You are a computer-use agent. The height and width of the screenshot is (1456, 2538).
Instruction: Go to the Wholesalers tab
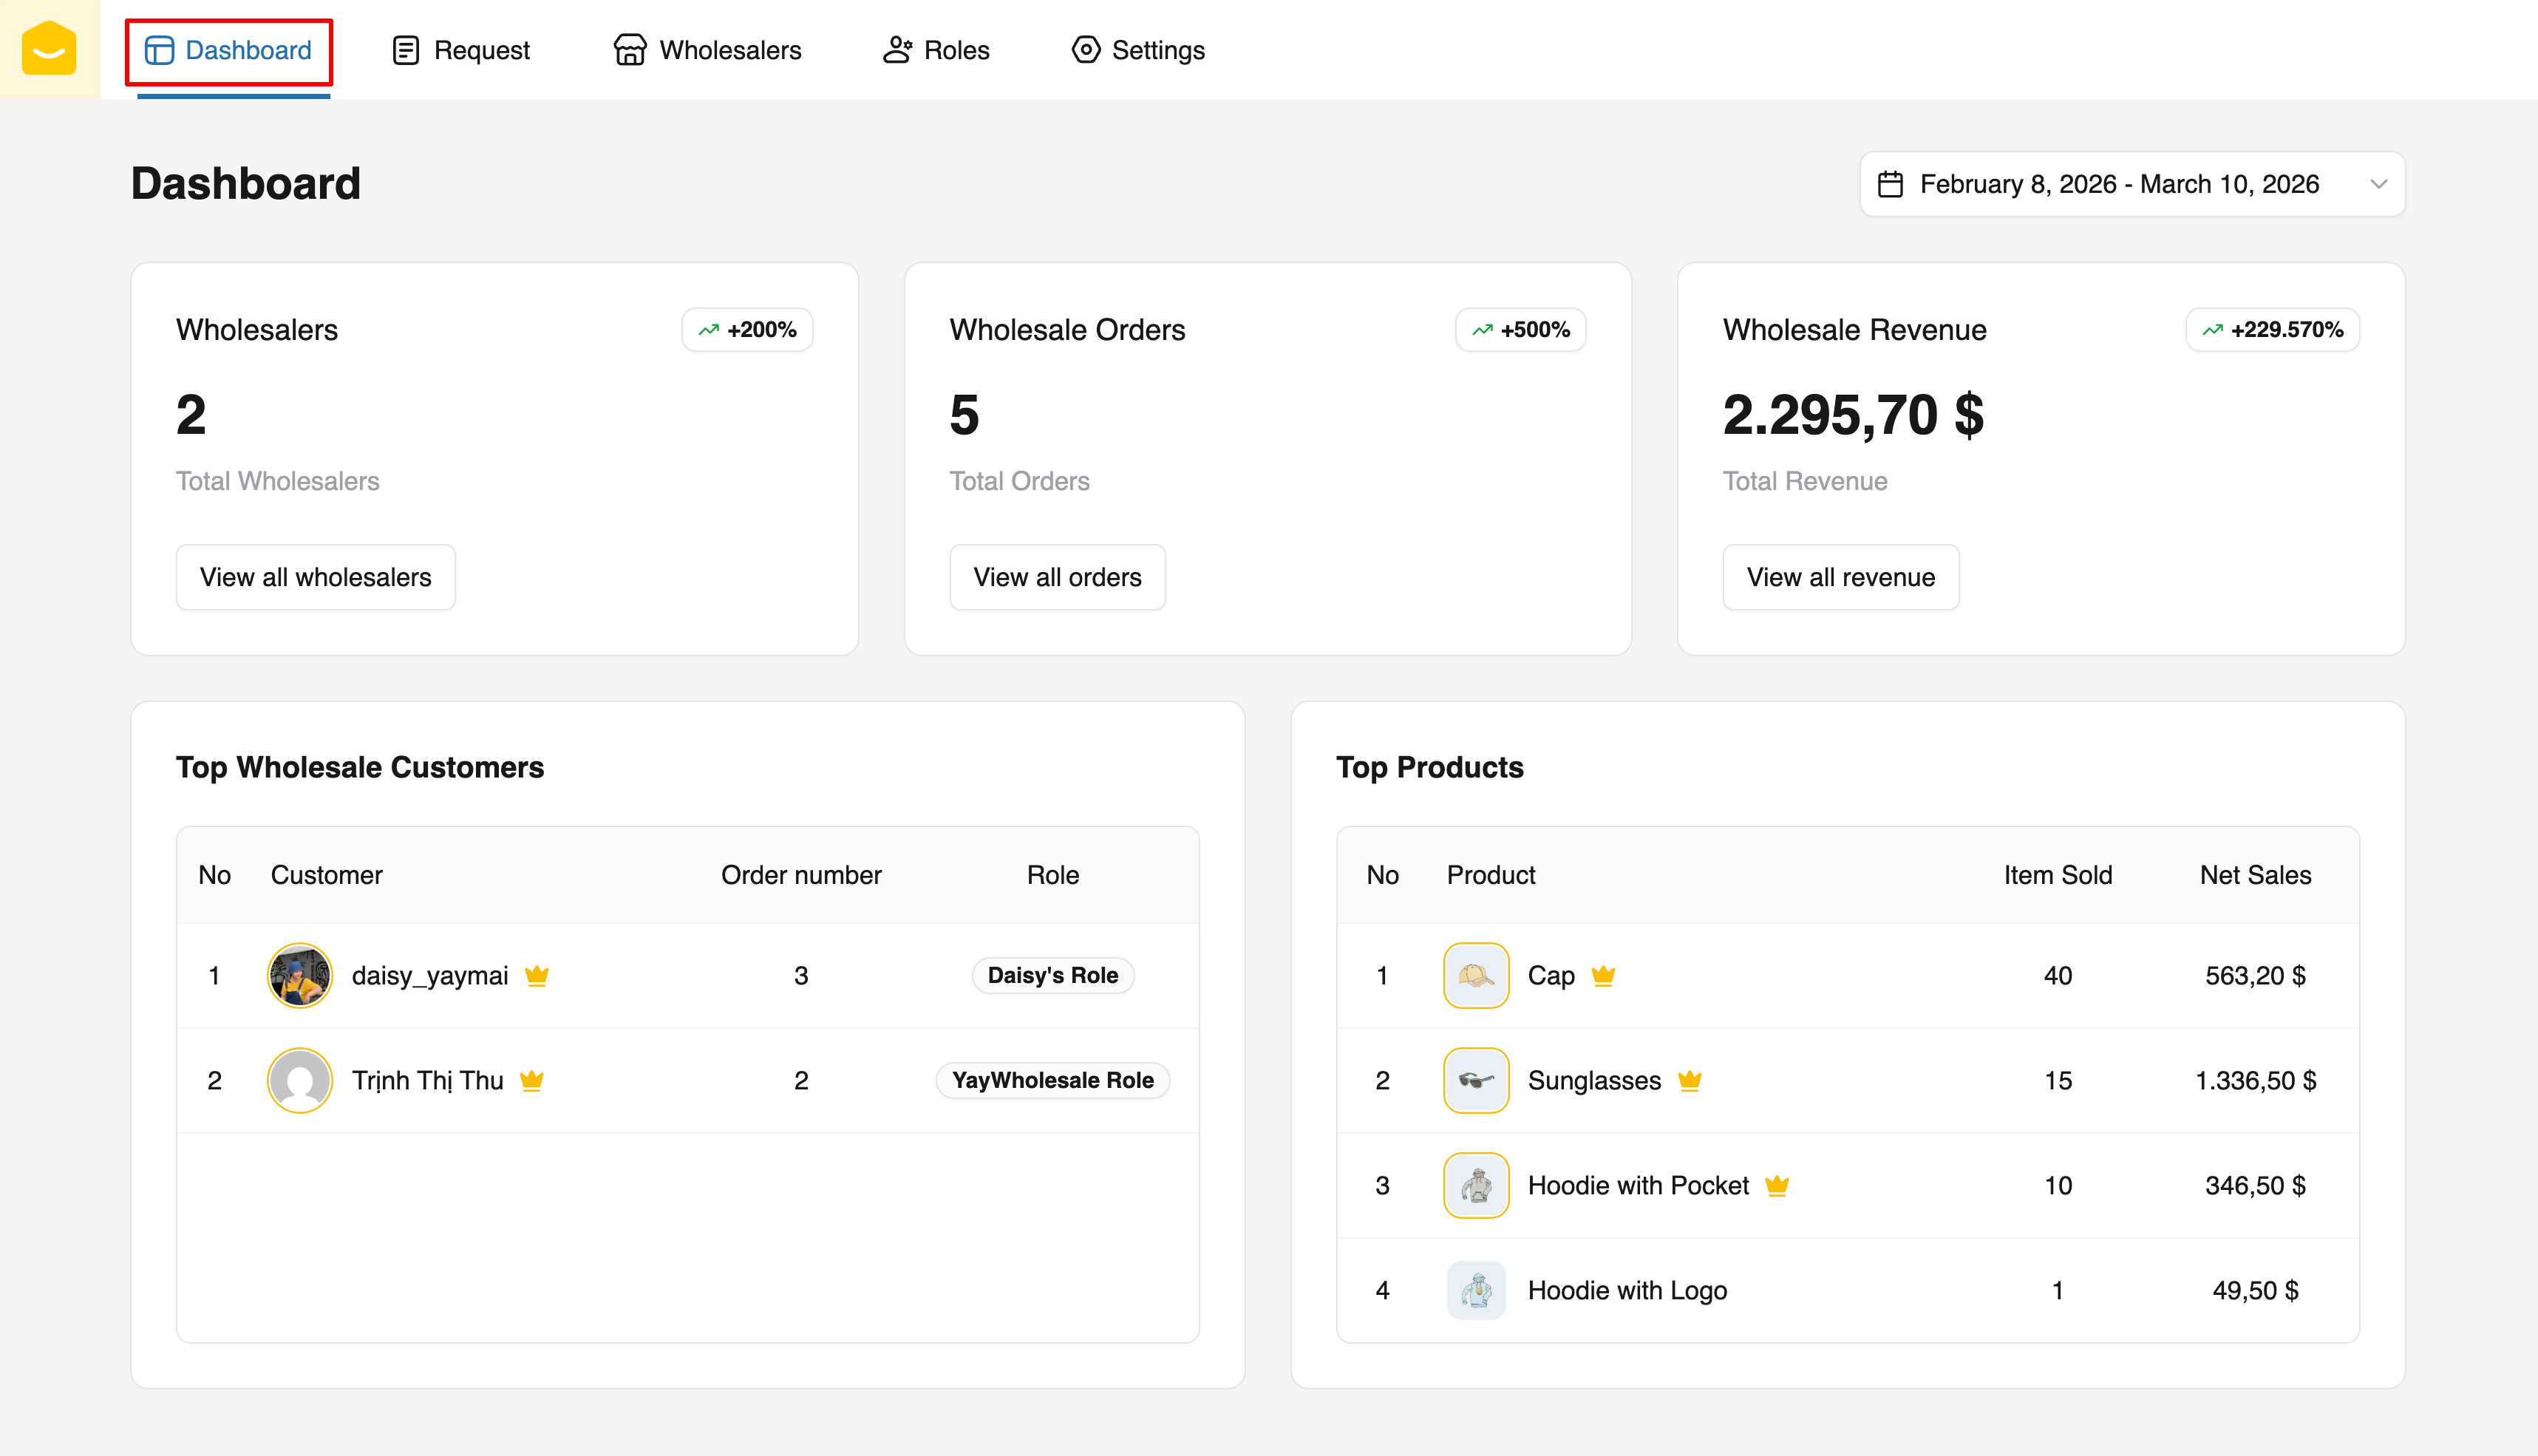click(x=708, y=50)
